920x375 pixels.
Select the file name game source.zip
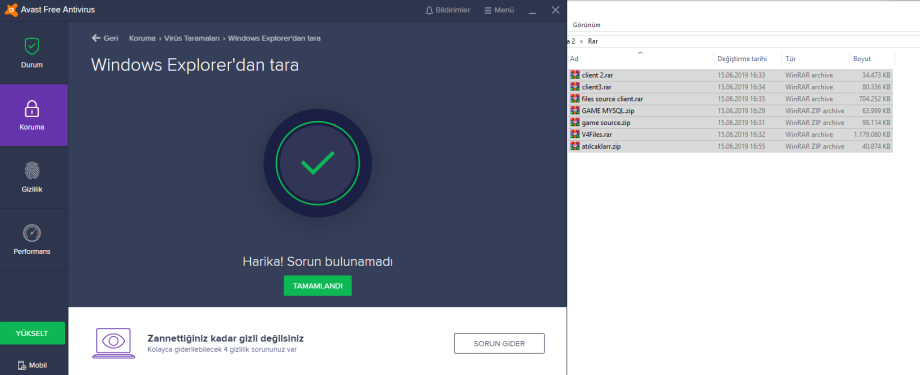tap(606, 123)
